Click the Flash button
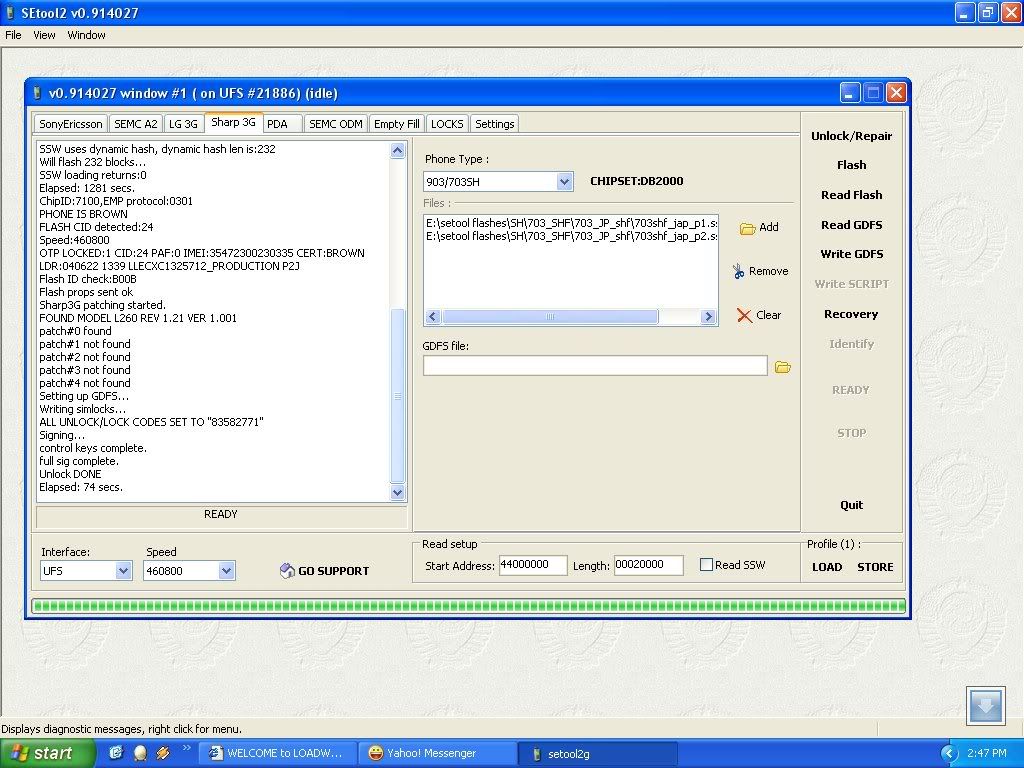The image size is (1024, 768). (x=851, y=165)
